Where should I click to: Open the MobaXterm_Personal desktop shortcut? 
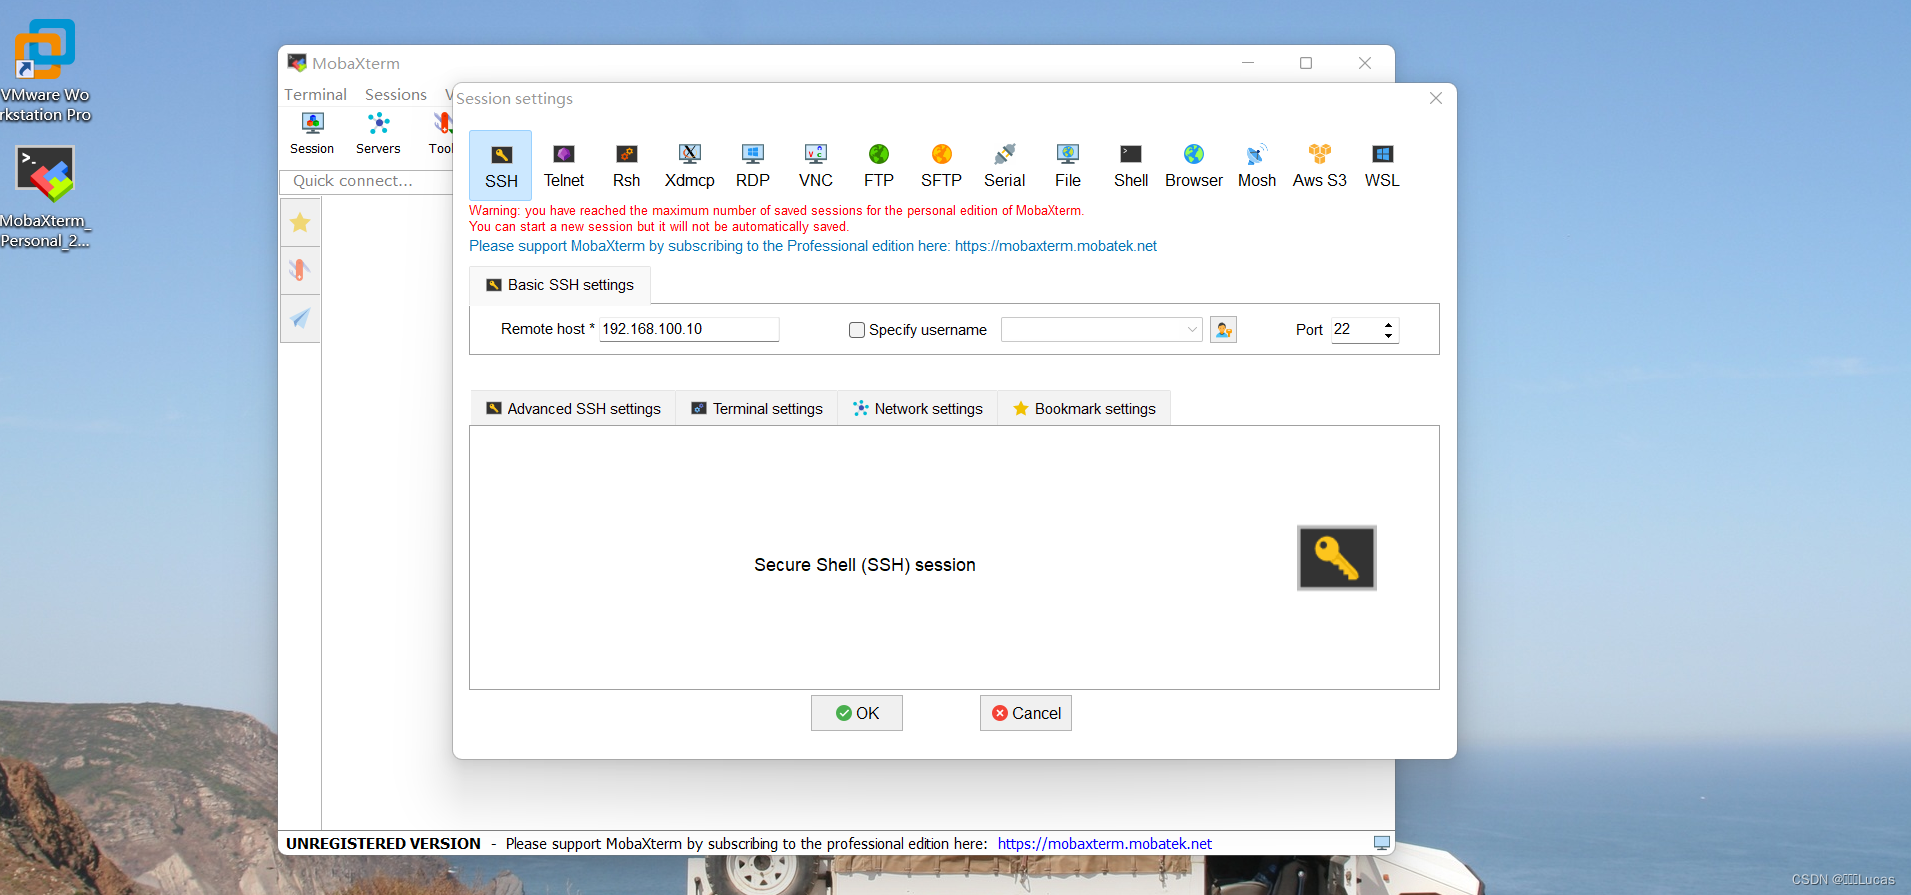[45, 197]
